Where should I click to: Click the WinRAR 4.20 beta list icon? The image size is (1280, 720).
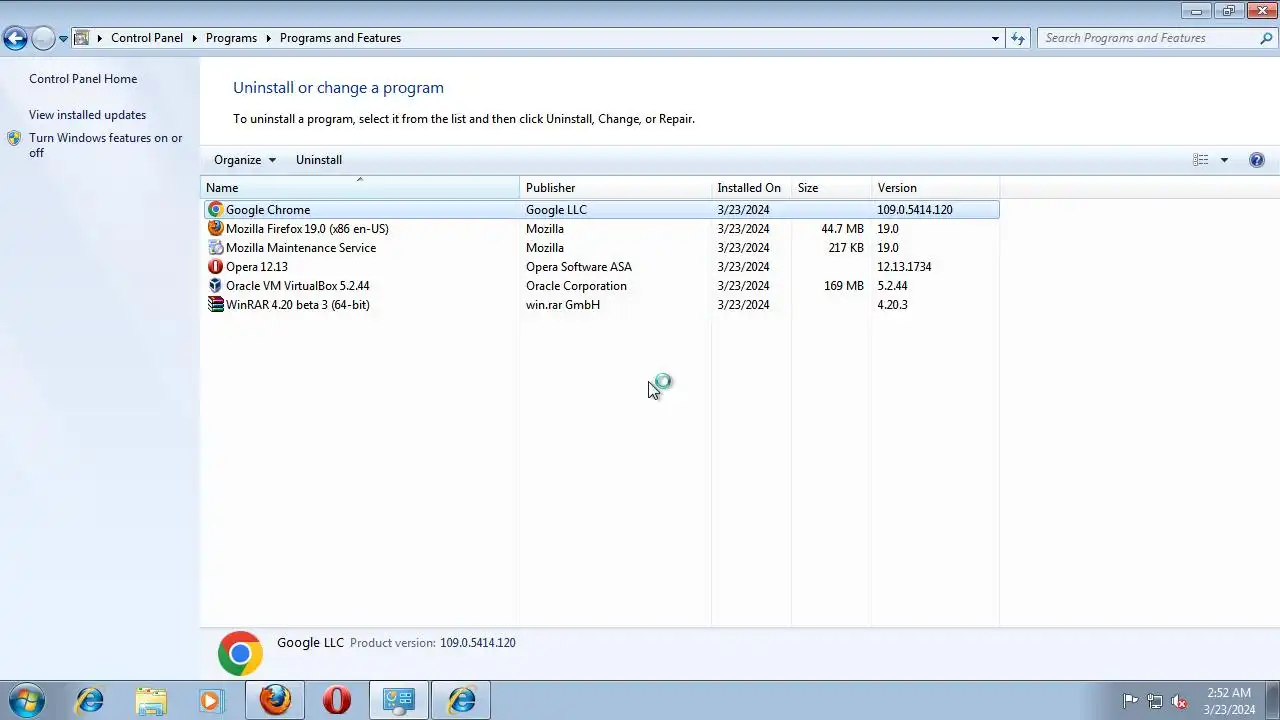click(x=215, y=305)
